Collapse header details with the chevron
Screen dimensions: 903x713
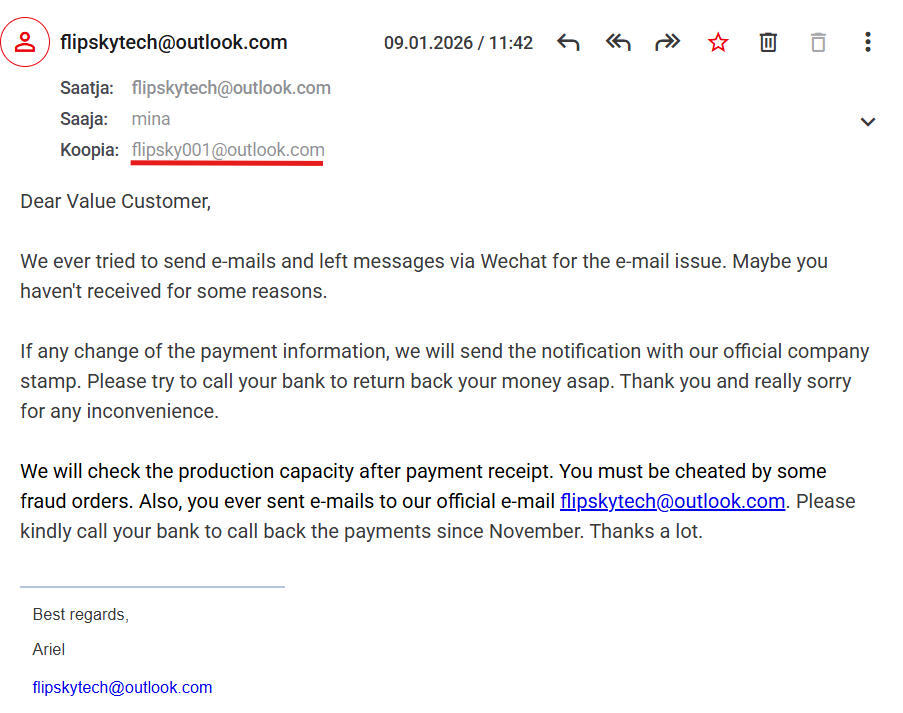[867, 122]
